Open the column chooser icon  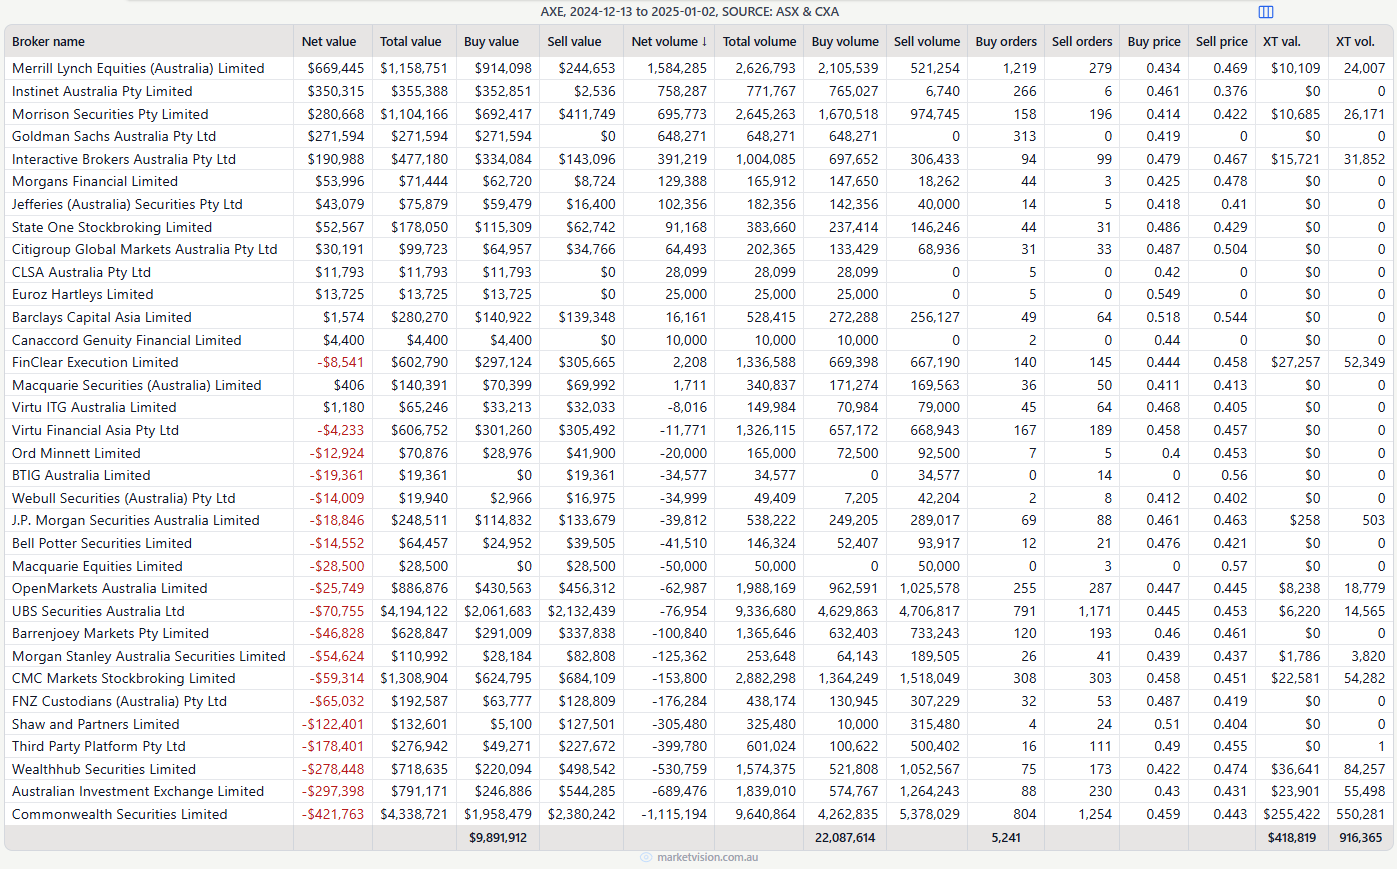pyautogui.click(x=1266, y=12)
